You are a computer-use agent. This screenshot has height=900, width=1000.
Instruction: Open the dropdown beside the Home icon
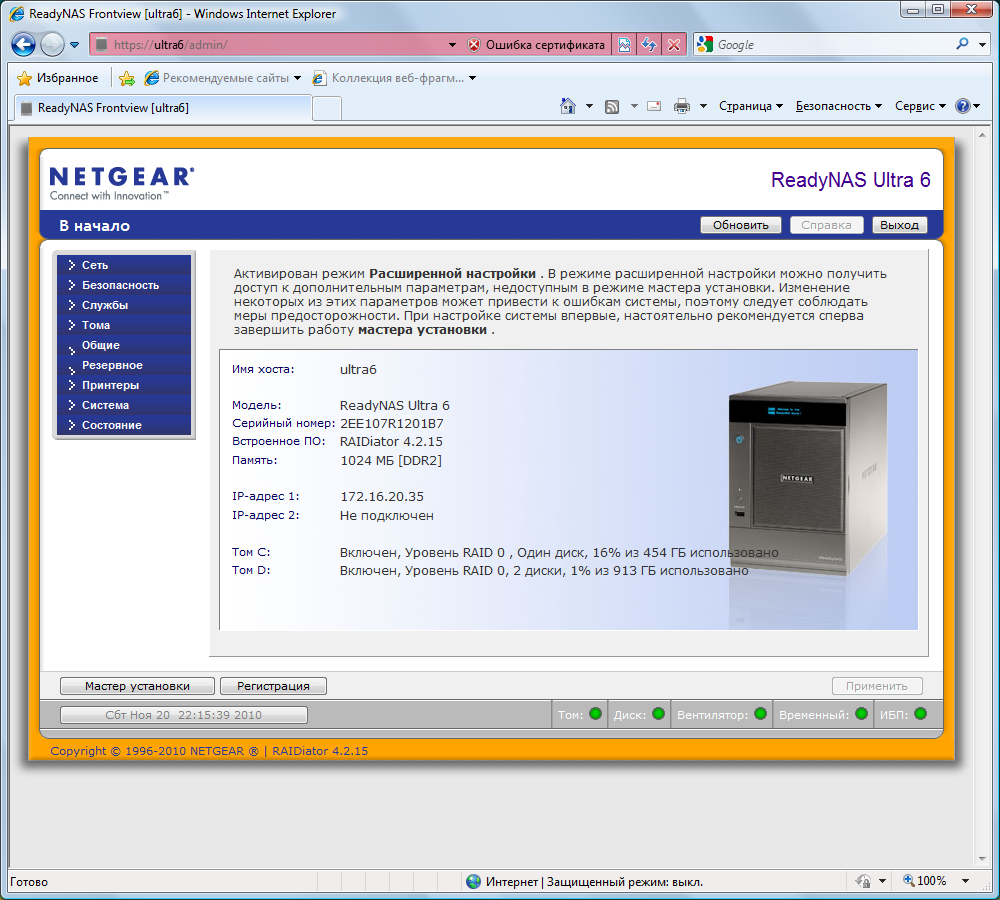click(589, 106)
